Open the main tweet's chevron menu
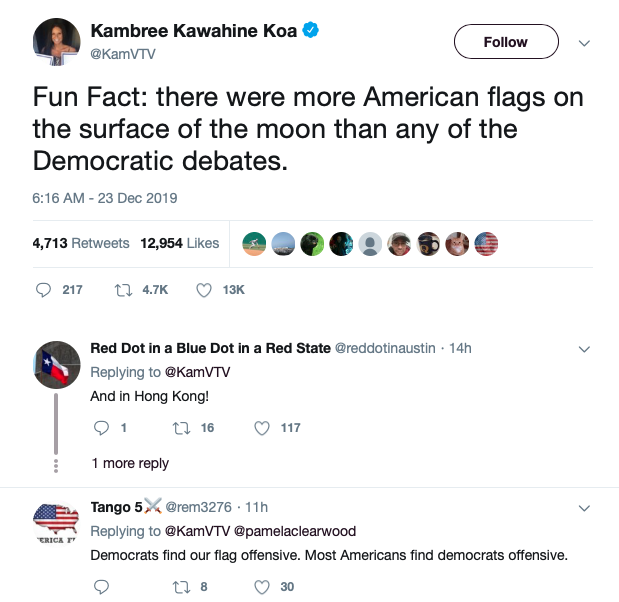This screenshot has width=619, height=602. [586, 42]
